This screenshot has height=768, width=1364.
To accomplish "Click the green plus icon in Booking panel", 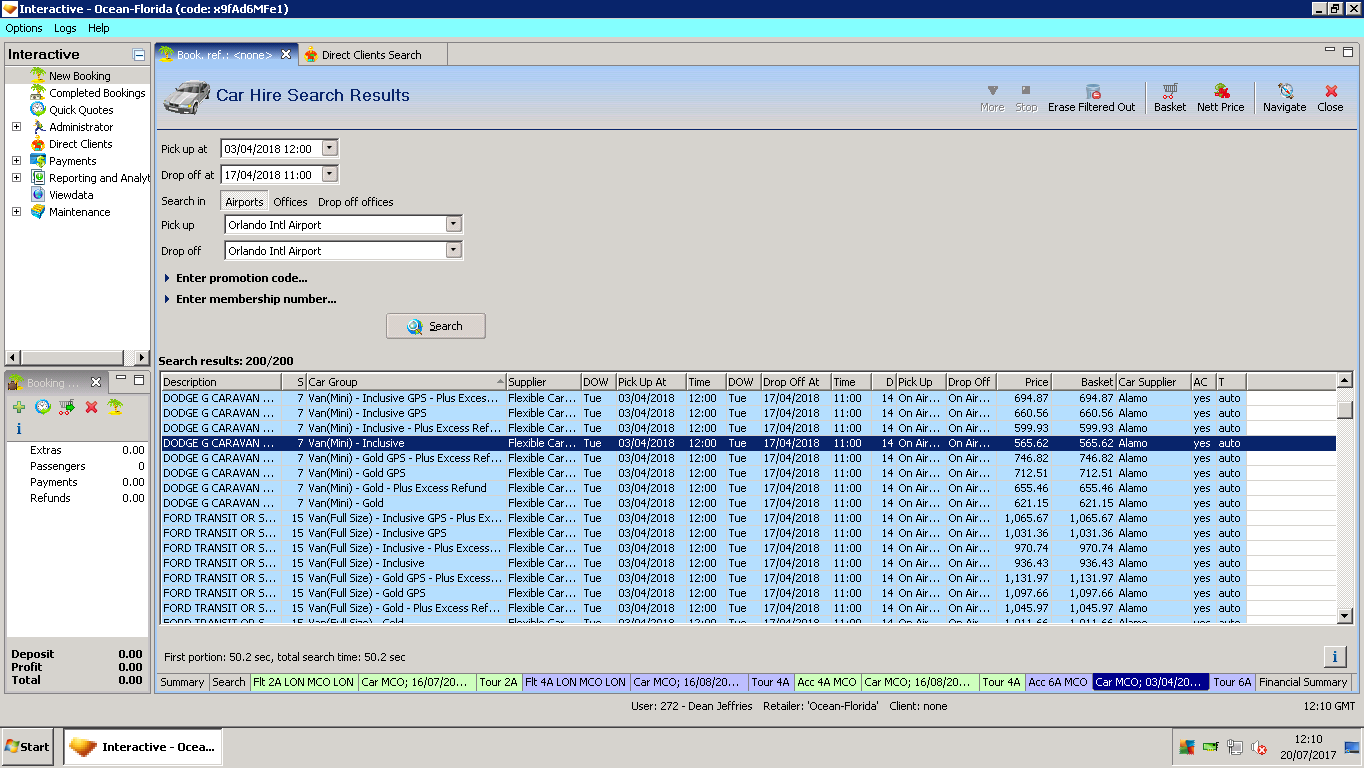I will pos(19,407).
